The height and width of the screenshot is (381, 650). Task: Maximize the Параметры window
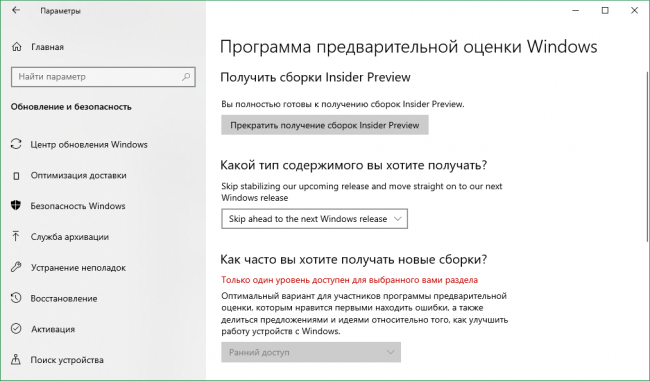[605, 11]
